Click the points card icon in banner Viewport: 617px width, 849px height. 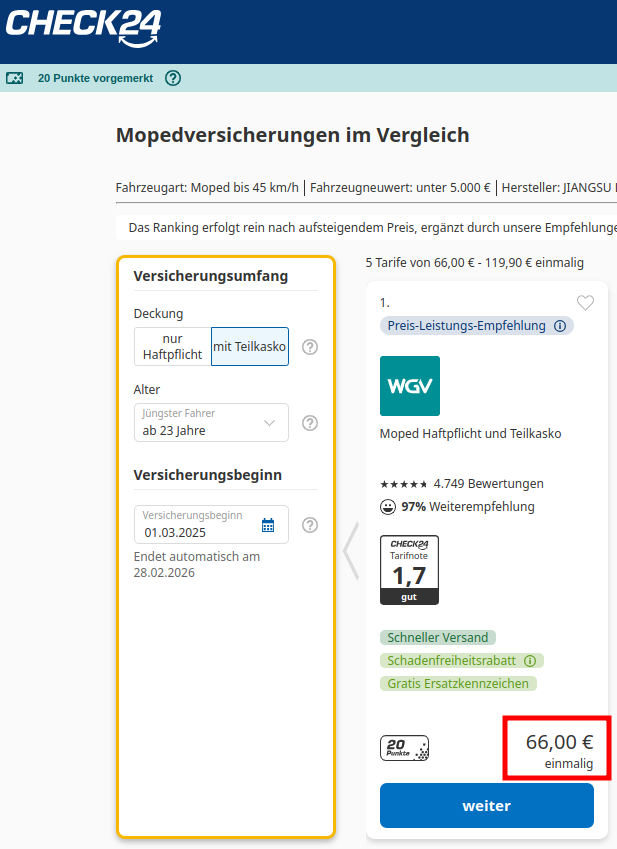15,78
